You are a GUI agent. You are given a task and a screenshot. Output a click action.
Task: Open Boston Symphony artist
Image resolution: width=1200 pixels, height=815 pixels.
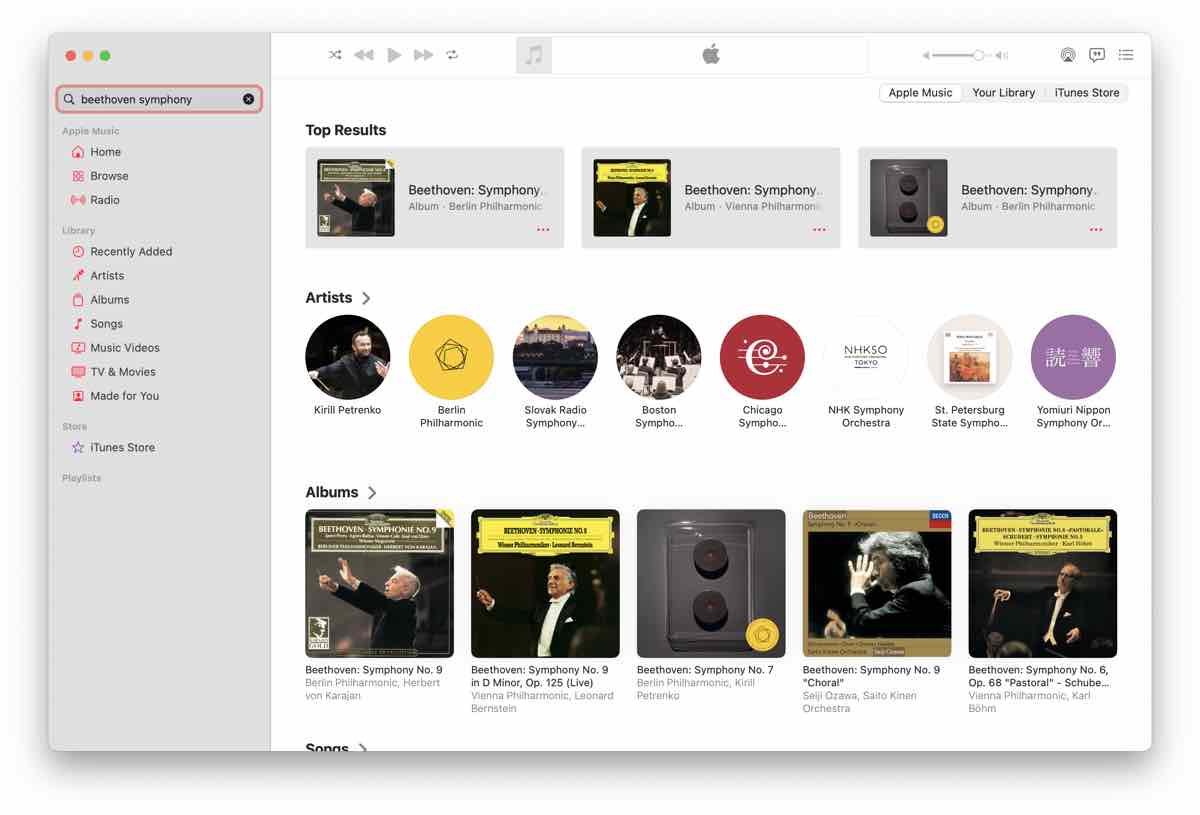[659, 357]
